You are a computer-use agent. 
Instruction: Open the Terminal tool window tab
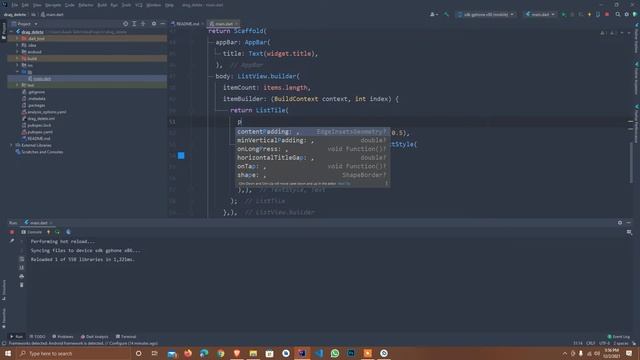(126, 337)
